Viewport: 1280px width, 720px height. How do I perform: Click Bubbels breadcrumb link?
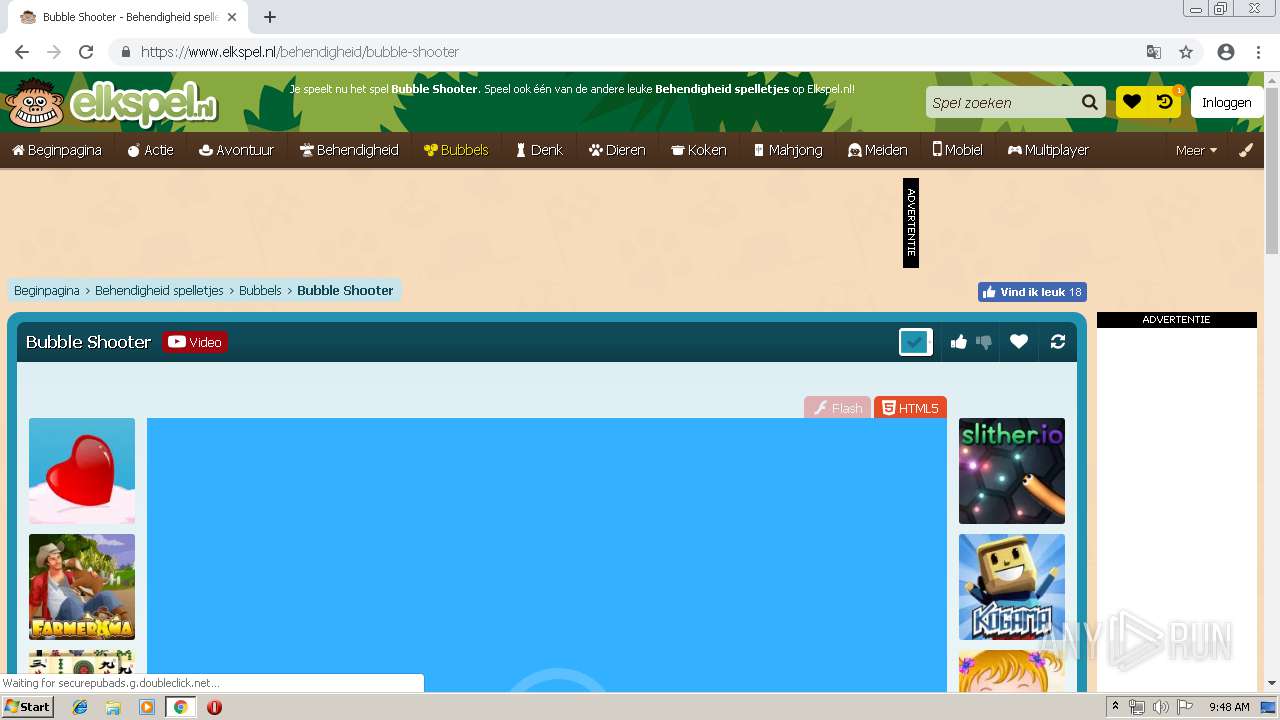[x=260, y=291]
